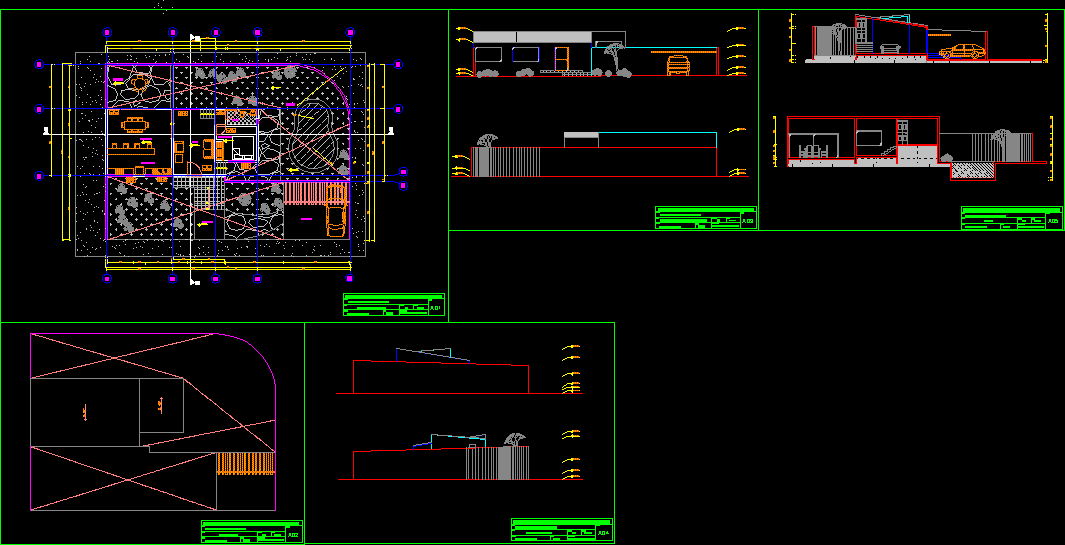Viewport: 1065px width, 545px height.
Task: Click the tree next to the garage in the top elevation
Action: point(612,56)
